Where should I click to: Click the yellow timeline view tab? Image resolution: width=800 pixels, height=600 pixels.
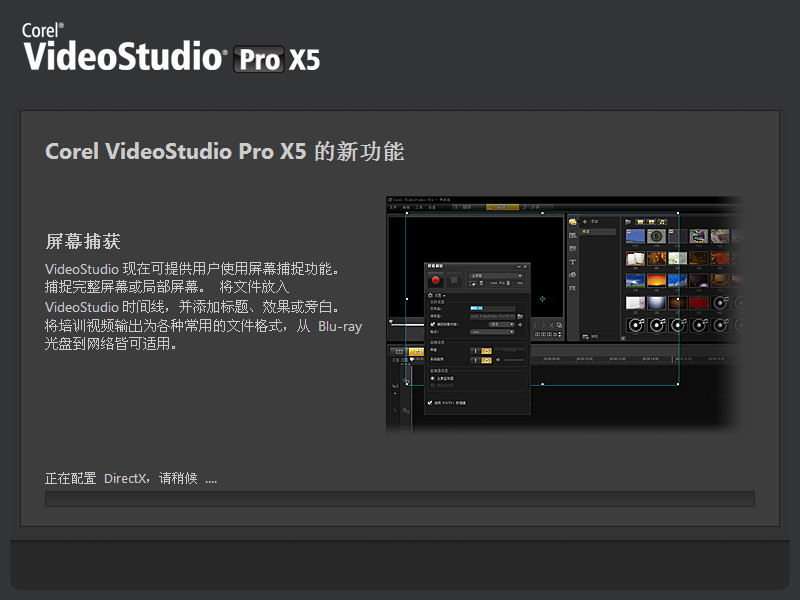[416, 351]
